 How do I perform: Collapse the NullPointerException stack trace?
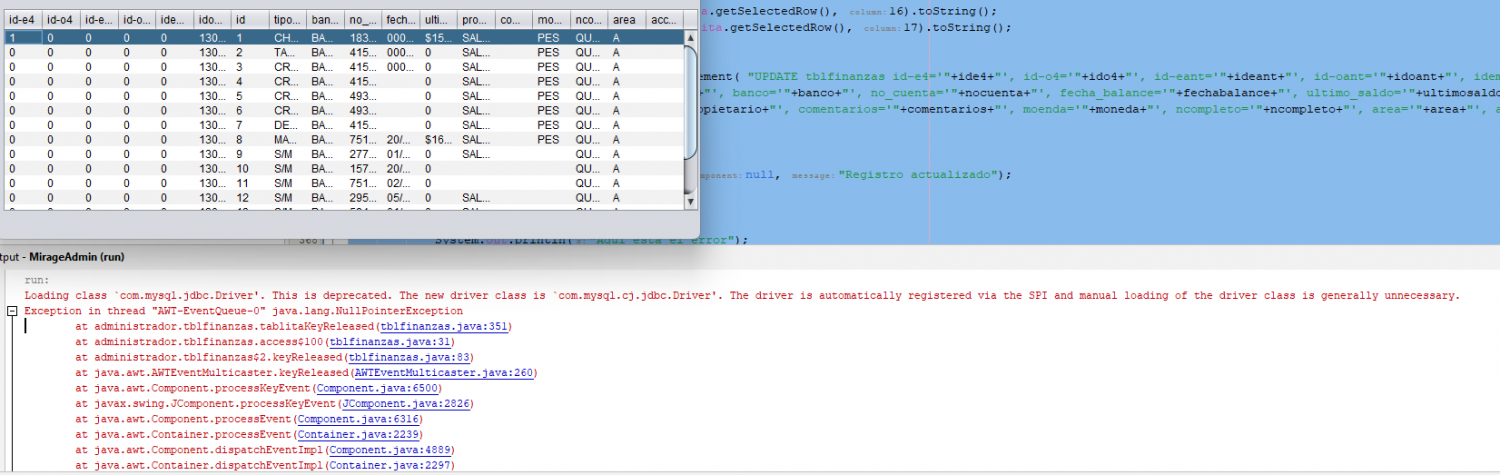tap(11, 311)
